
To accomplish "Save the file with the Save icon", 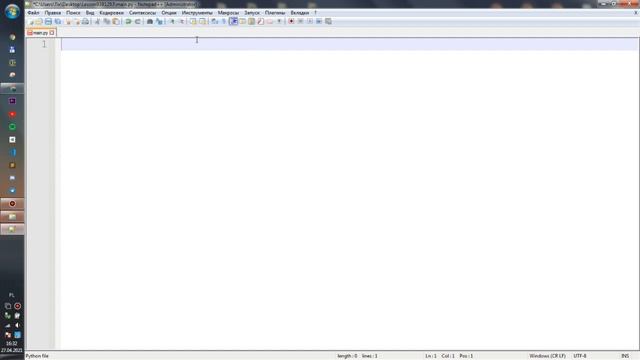I will 48,21.
